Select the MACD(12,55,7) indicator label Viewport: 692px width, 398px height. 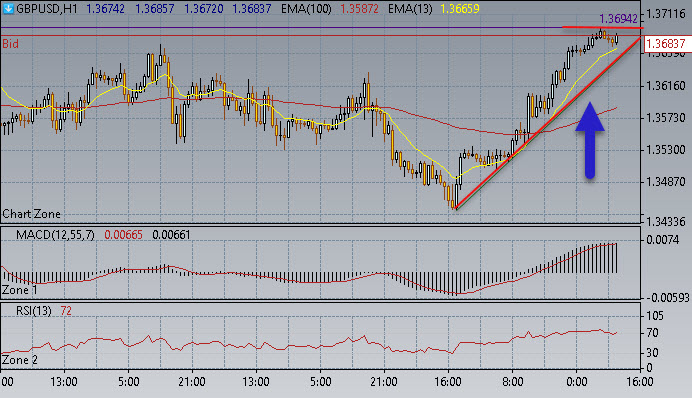coord(55,235)
